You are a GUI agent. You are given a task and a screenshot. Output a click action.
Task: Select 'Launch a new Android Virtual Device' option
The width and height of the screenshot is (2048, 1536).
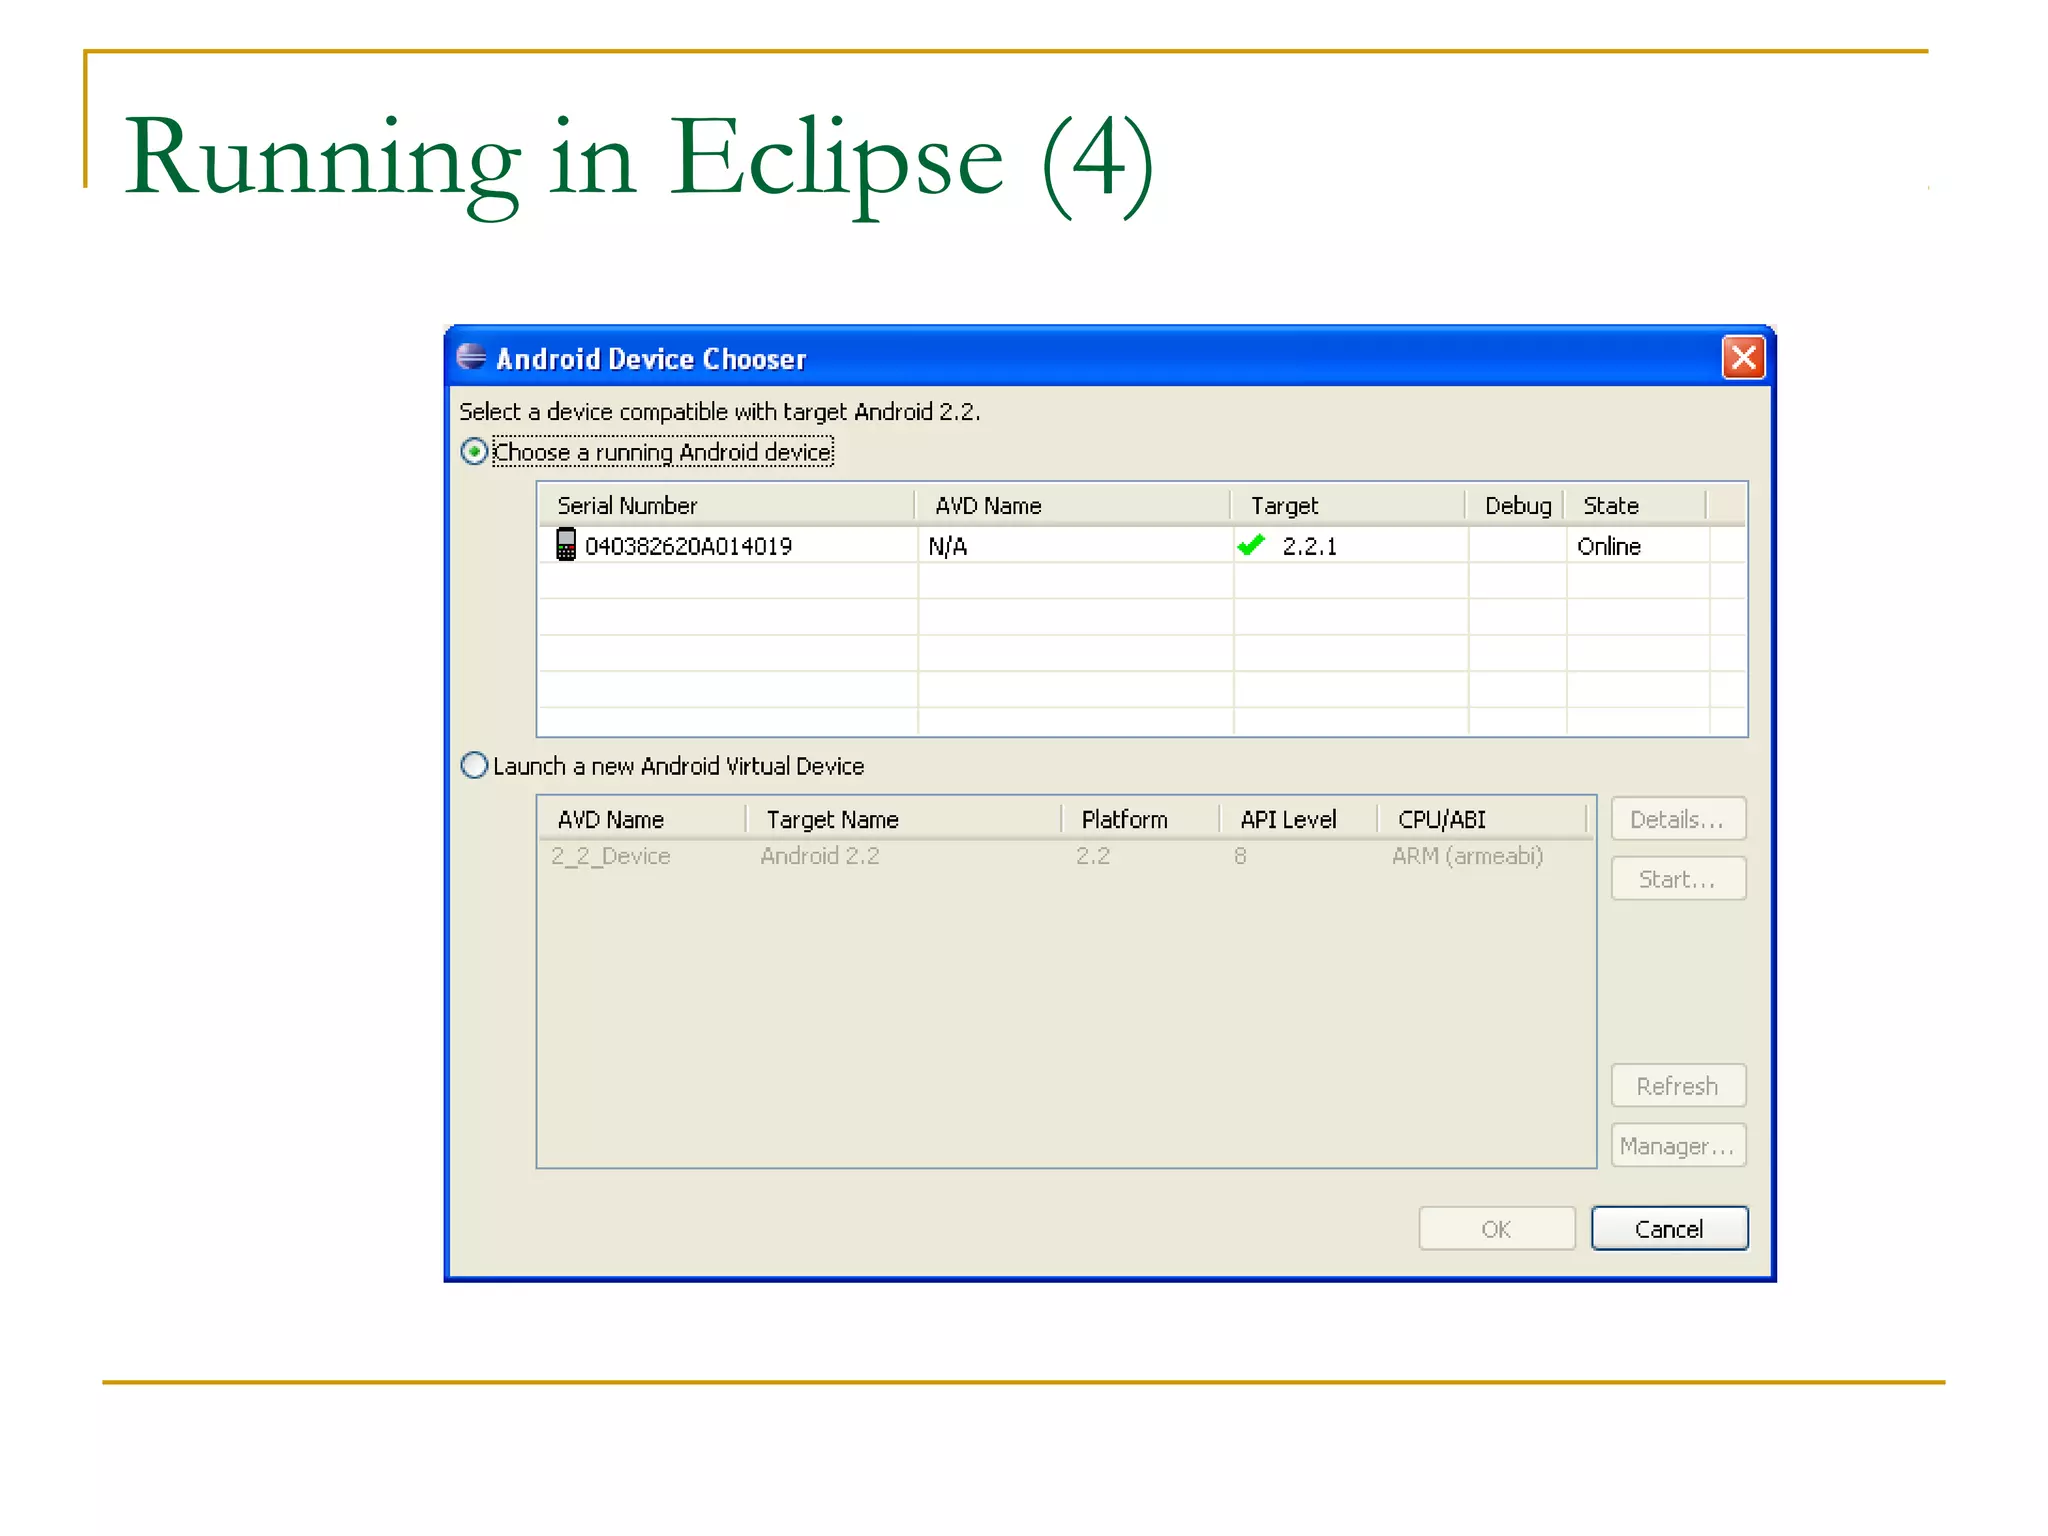pyautogui.click(x=474, y=766)
